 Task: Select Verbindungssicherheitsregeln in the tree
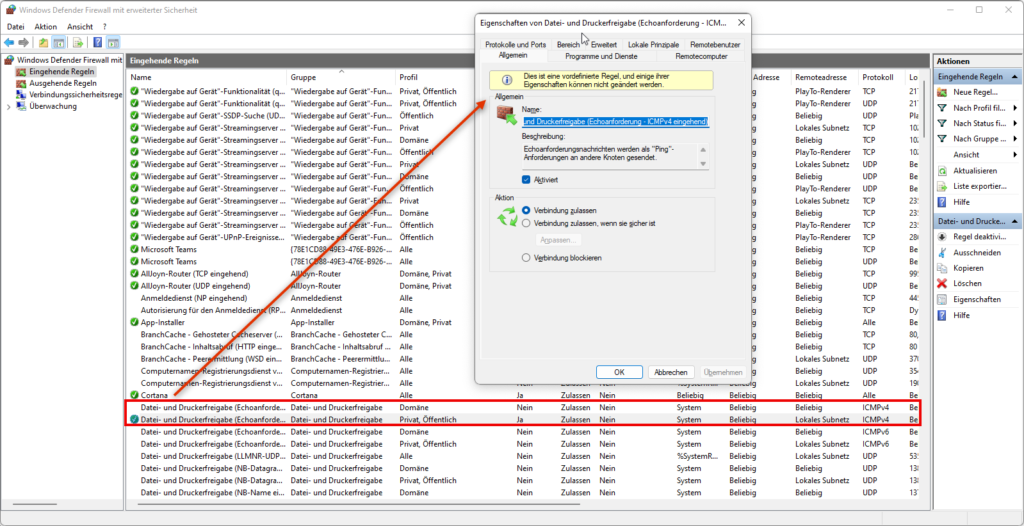point(76,95)
